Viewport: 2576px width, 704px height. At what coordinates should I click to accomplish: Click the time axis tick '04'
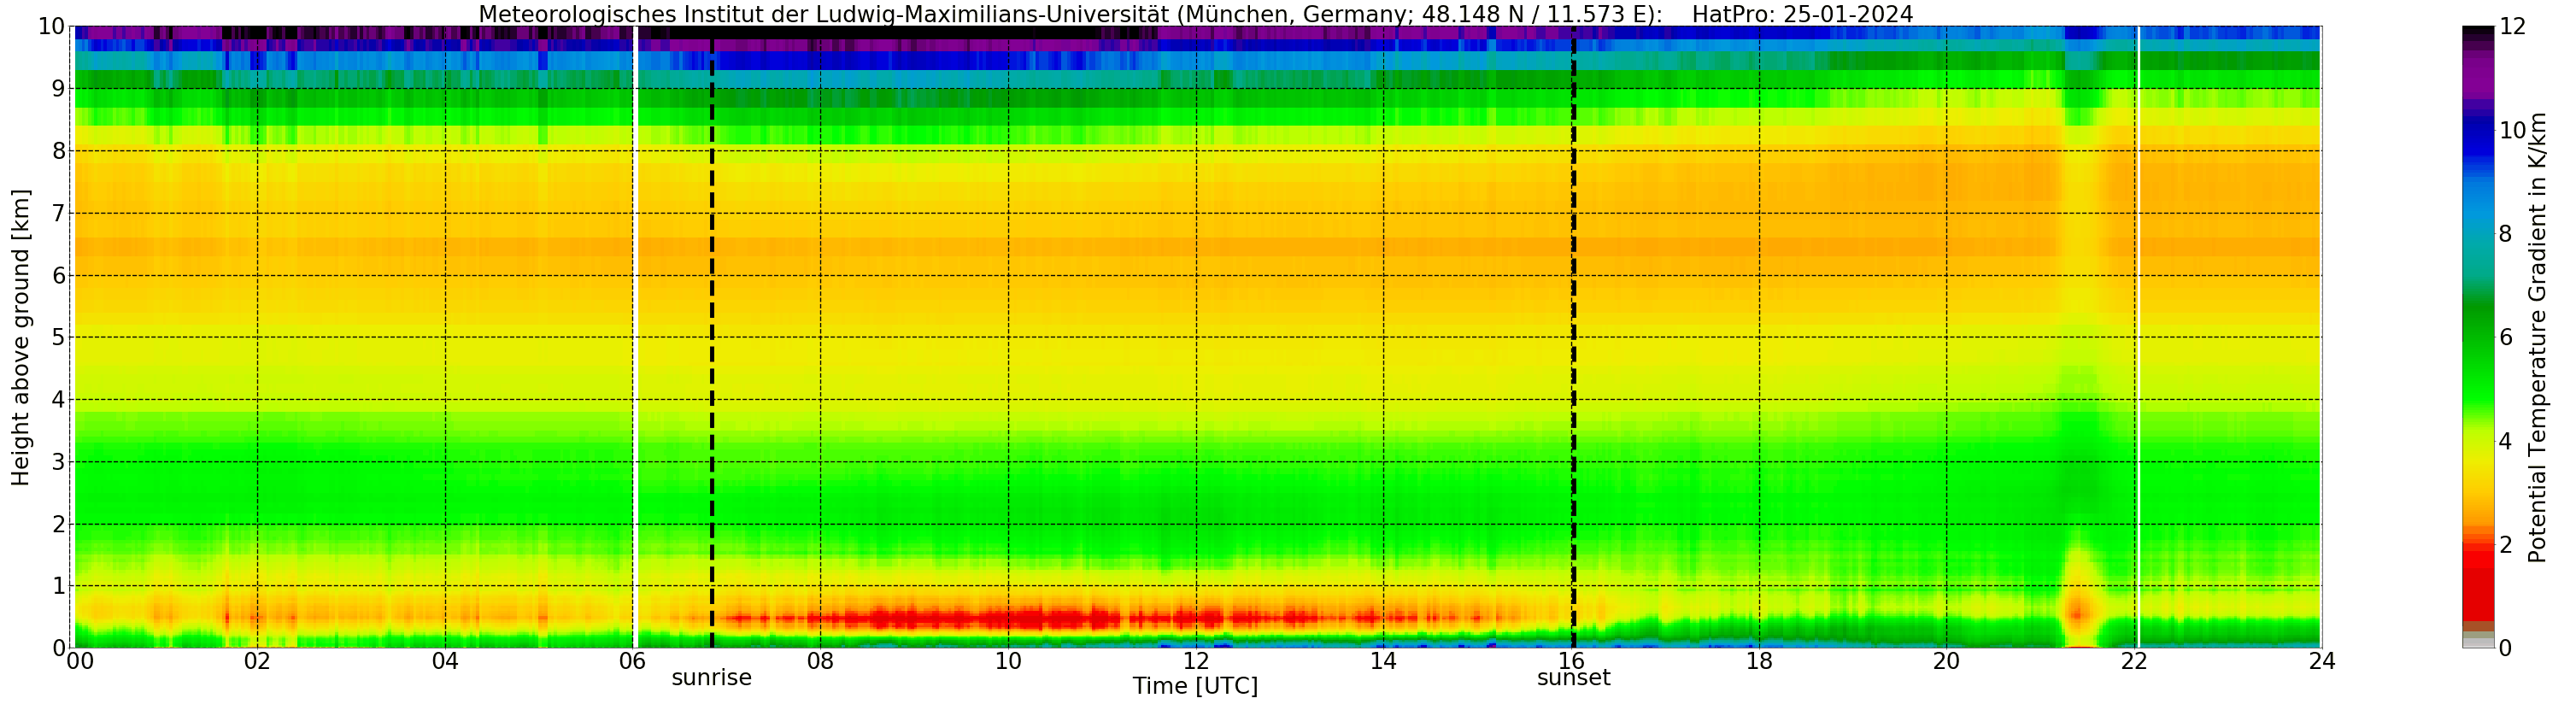(445, 661)
